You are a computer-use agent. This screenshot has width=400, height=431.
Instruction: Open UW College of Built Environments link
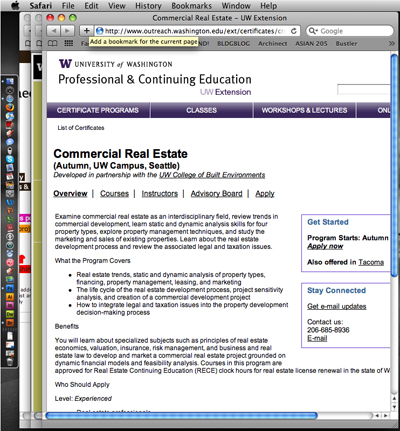(212, 175)
